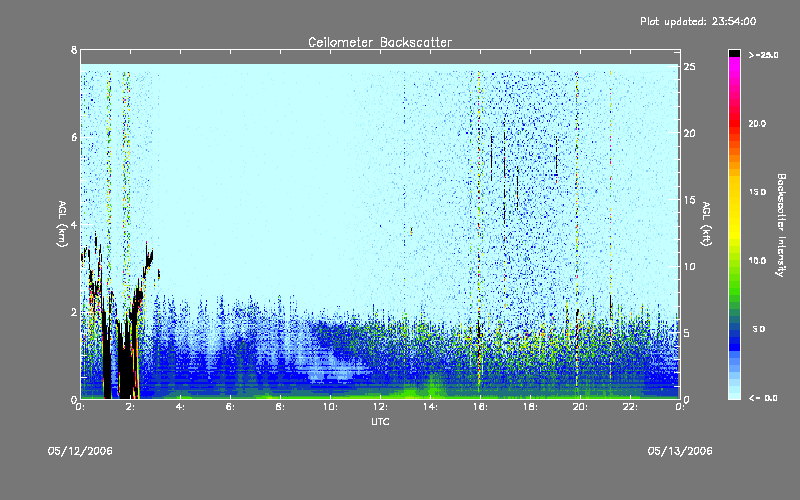
Task: Click the "6:" UTC hour tick
Action: pos(230,407)
